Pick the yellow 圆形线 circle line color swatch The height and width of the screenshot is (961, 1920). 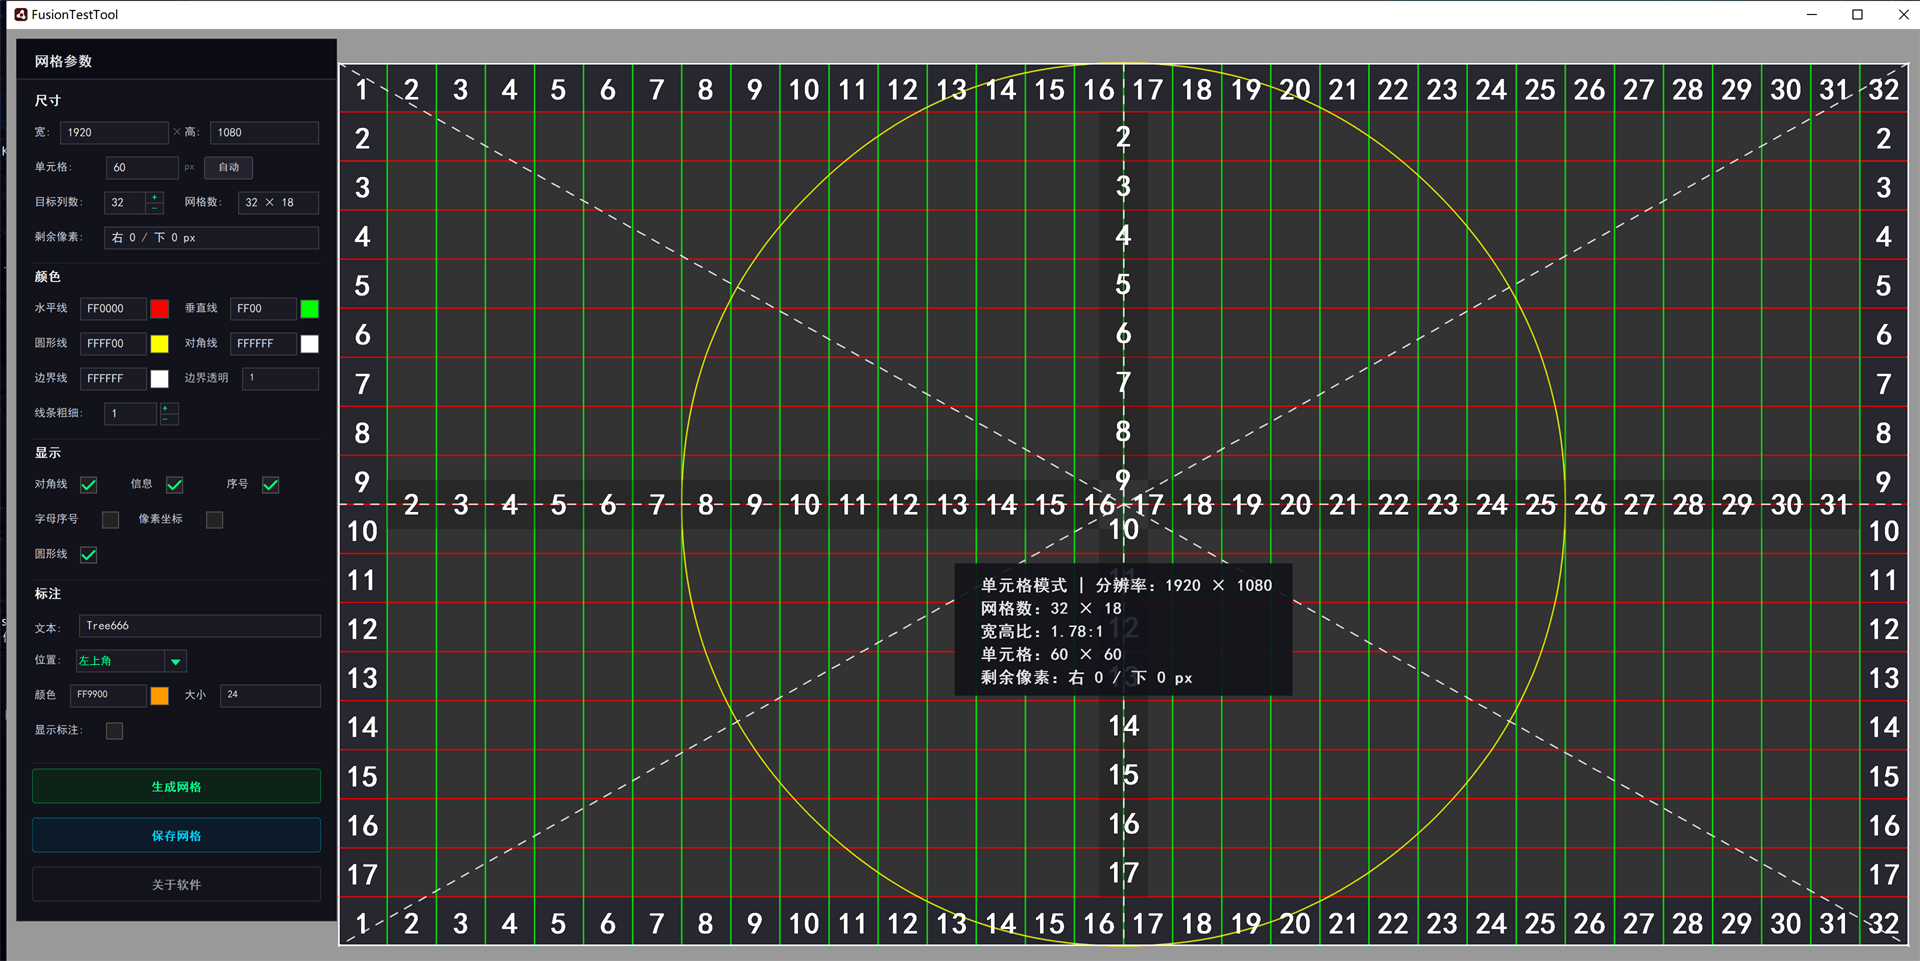160,344
